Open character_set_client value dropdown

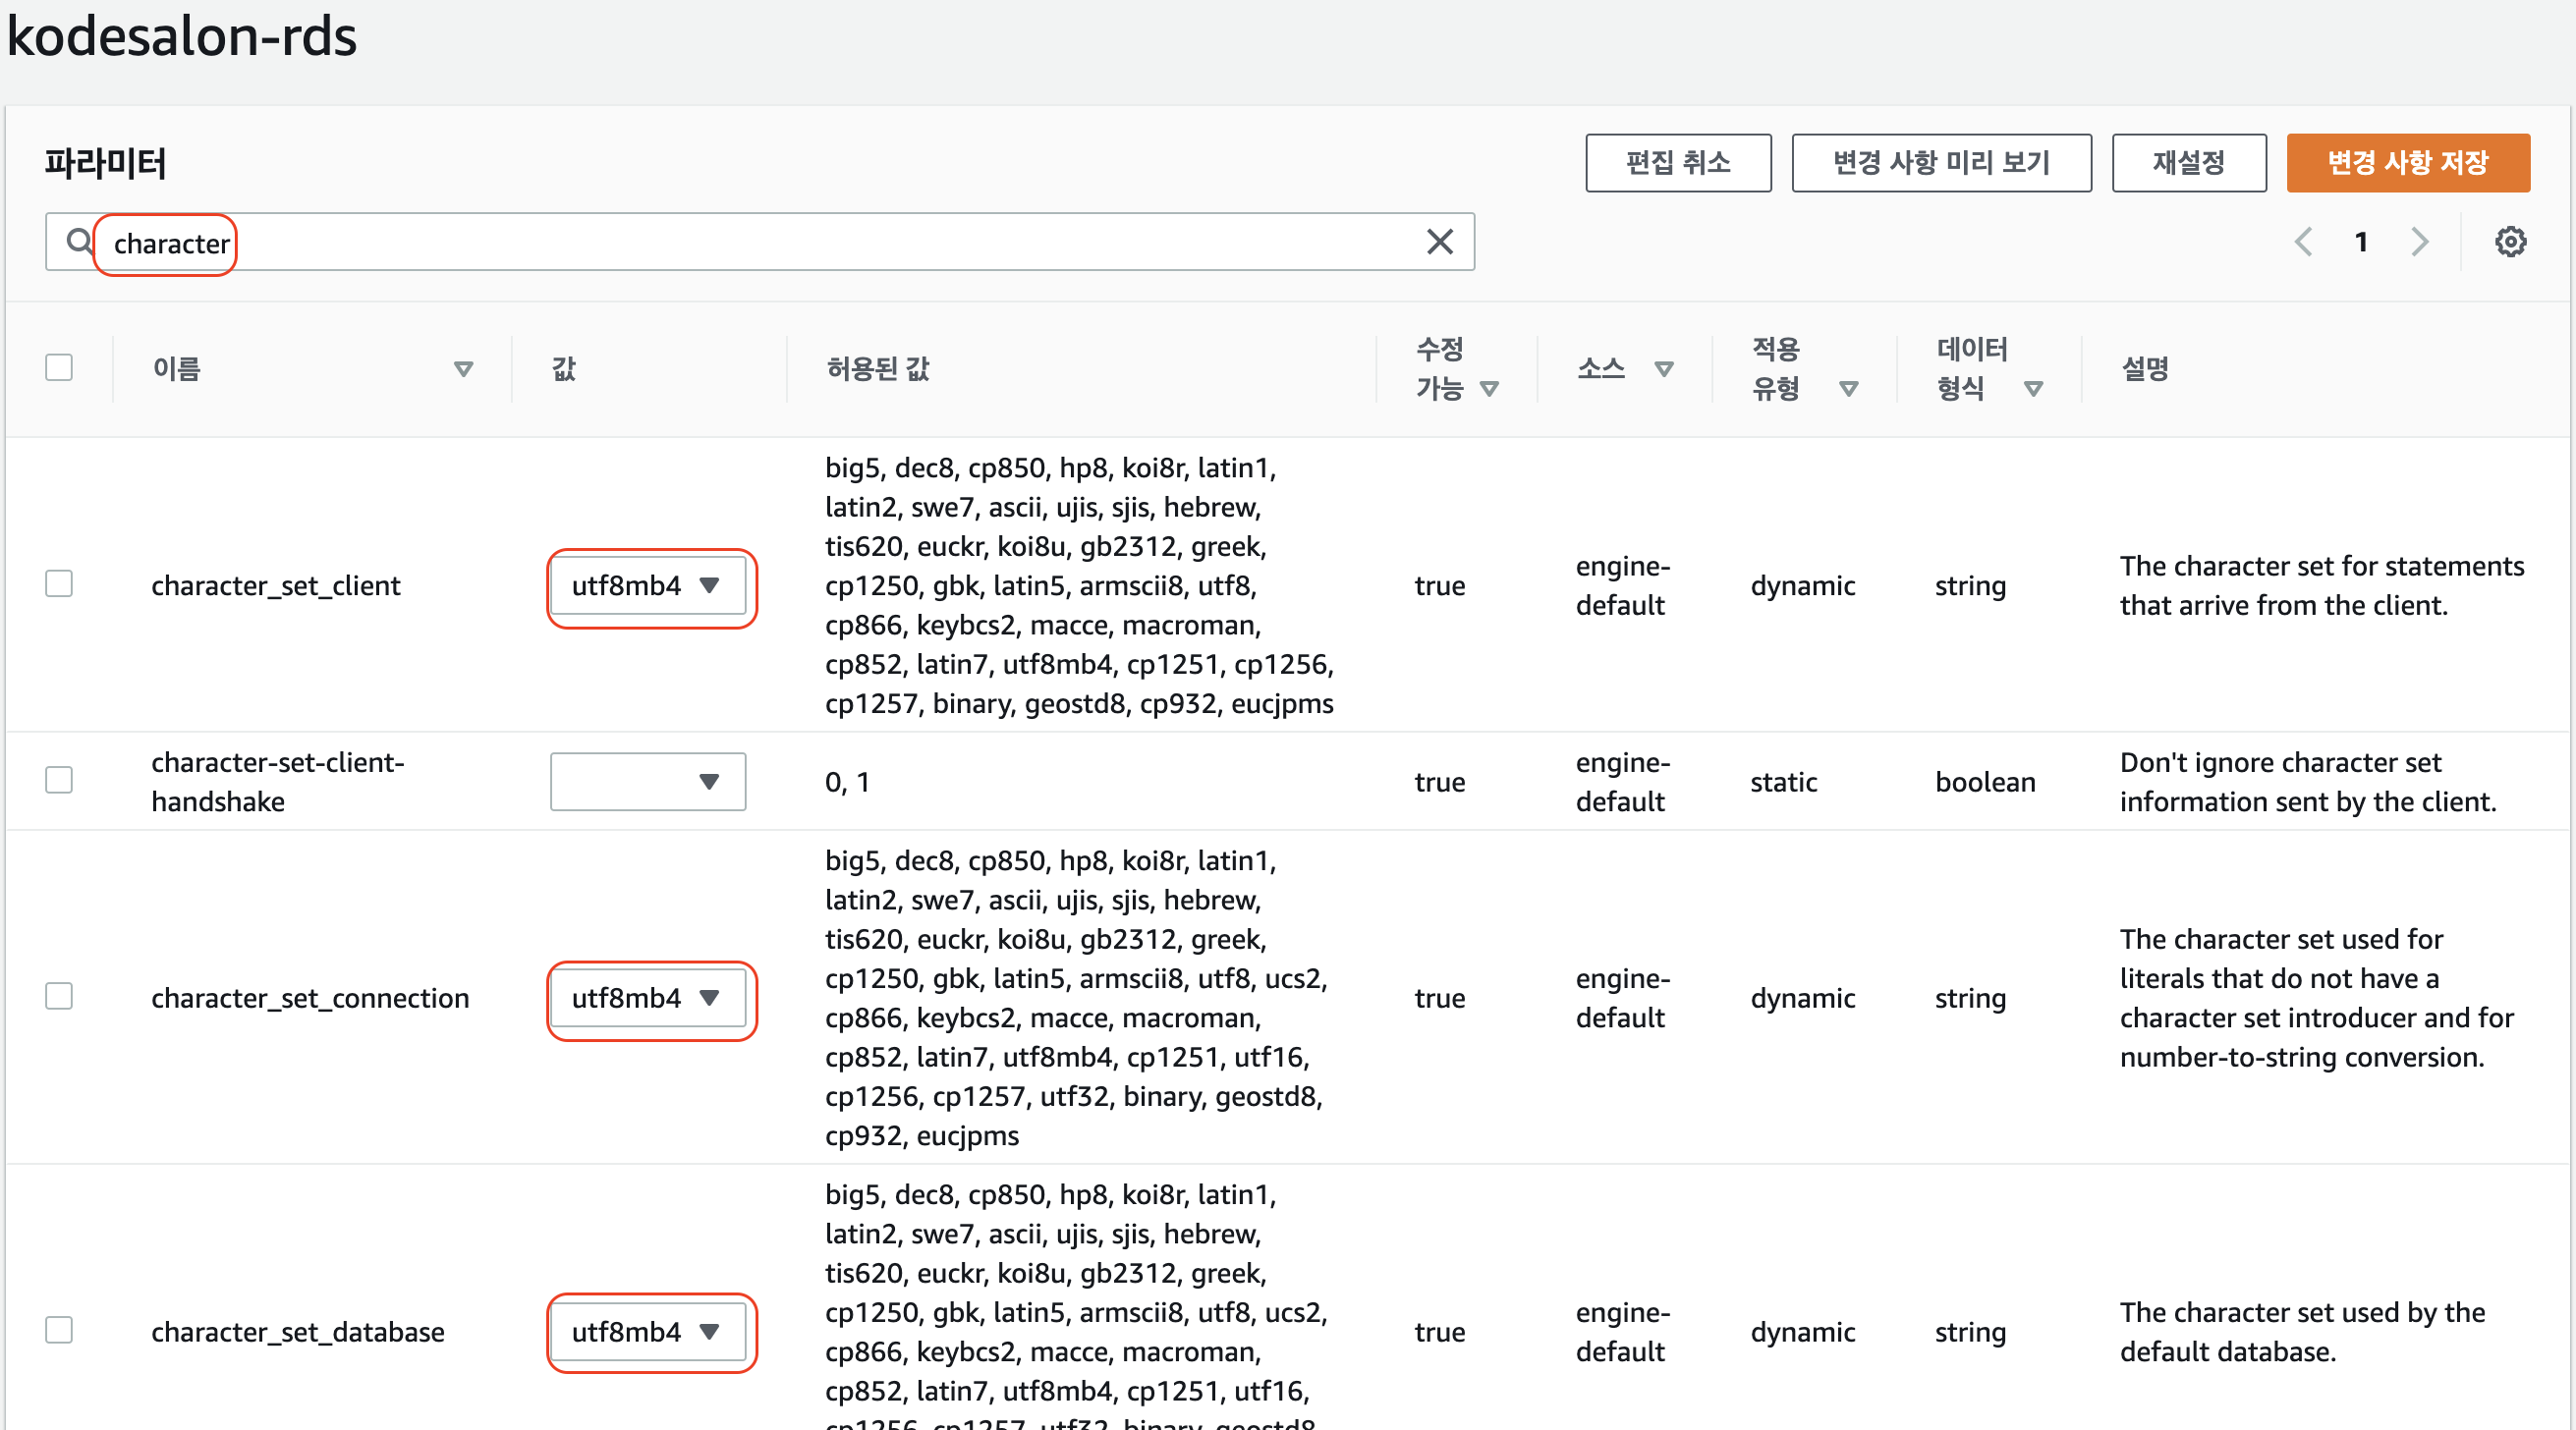click(647, 586)
